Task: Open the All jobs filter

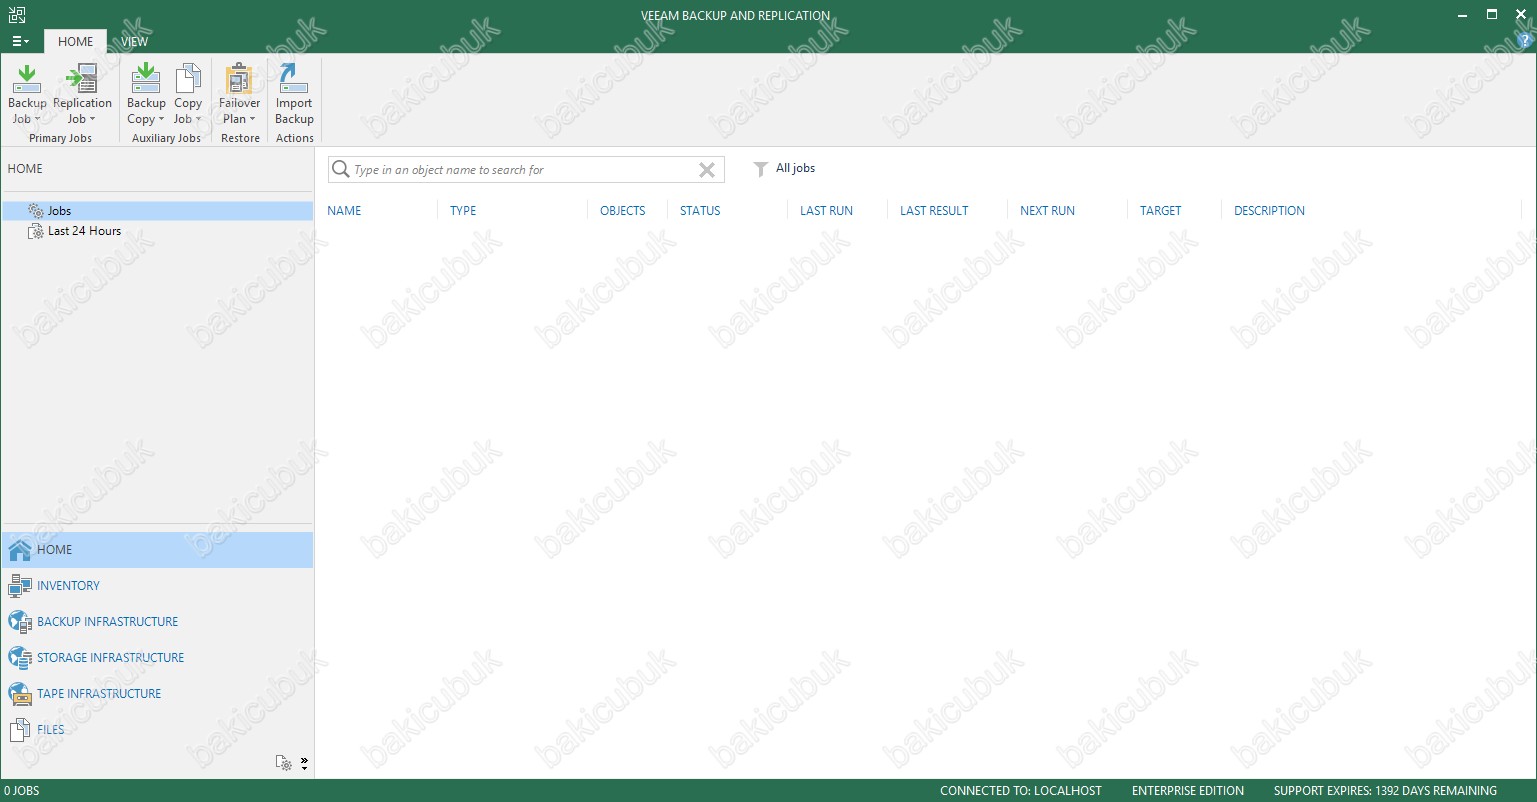Action: 795,168
